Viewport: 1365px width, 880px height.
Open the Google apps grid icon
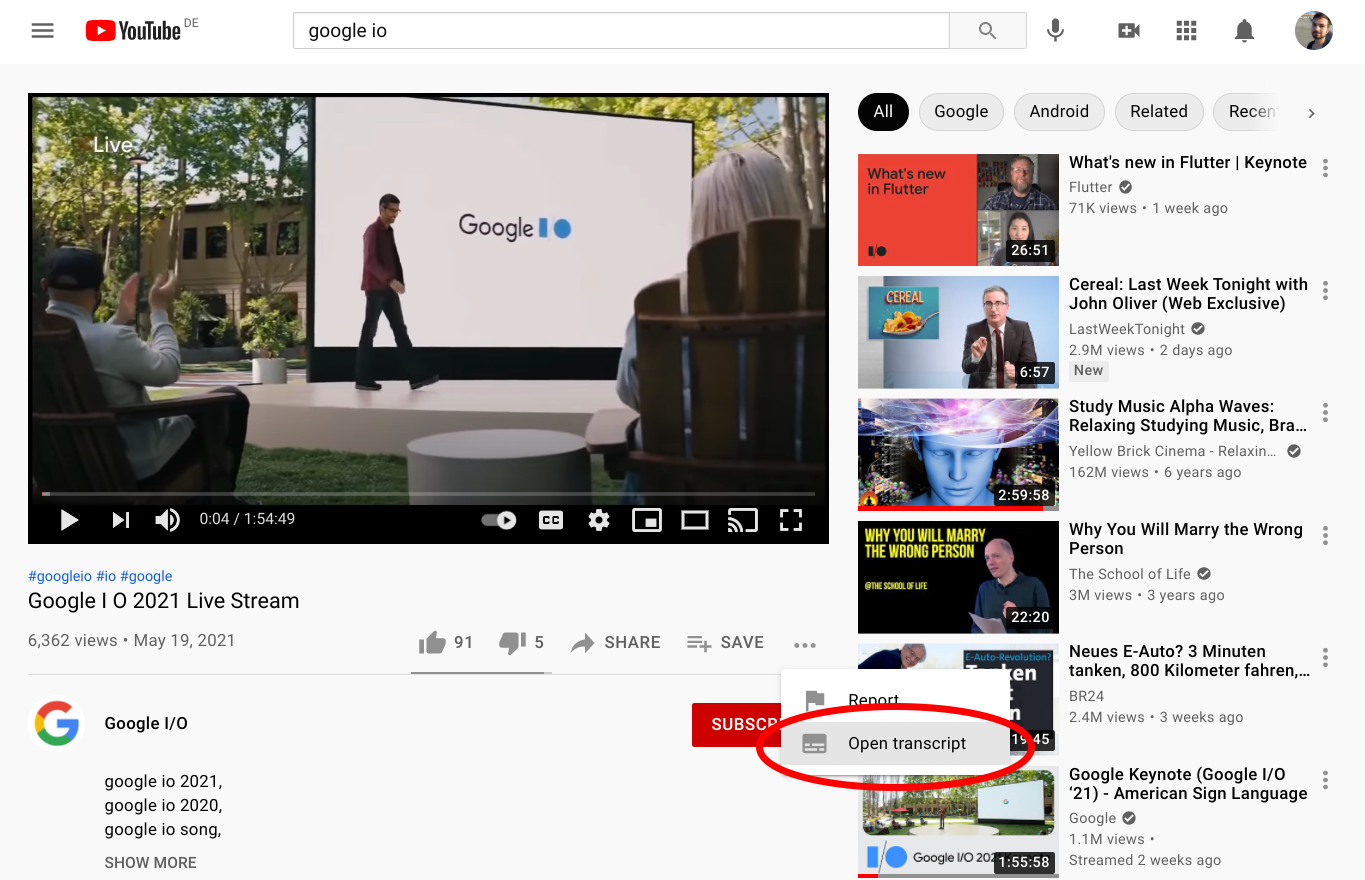(x=1186, y=31)
